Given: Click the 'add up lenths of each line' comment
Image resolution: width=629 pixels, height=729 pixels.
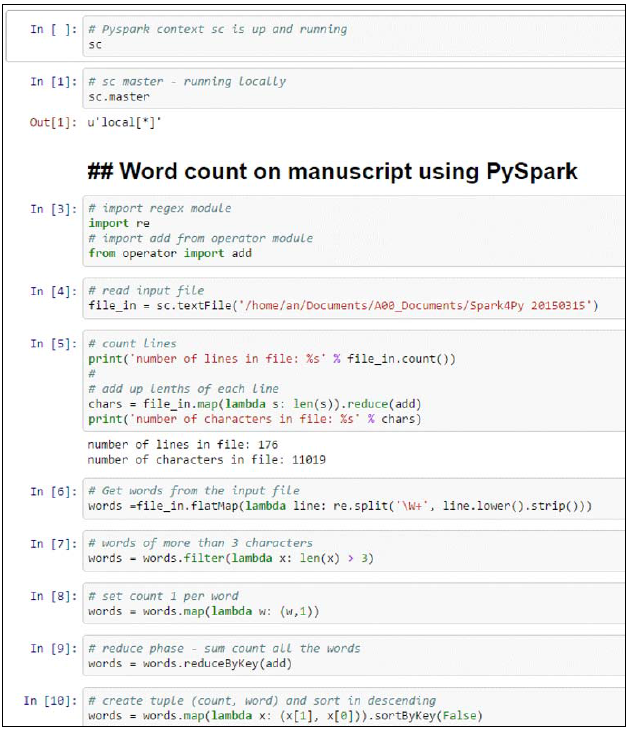Looking at the screenshot, I should click(x=184, y=389).
